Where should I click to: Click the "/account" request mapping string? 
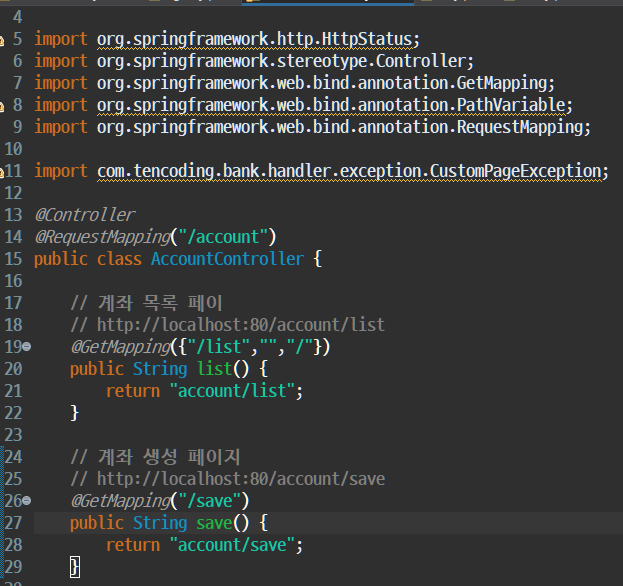pos(223,237)
